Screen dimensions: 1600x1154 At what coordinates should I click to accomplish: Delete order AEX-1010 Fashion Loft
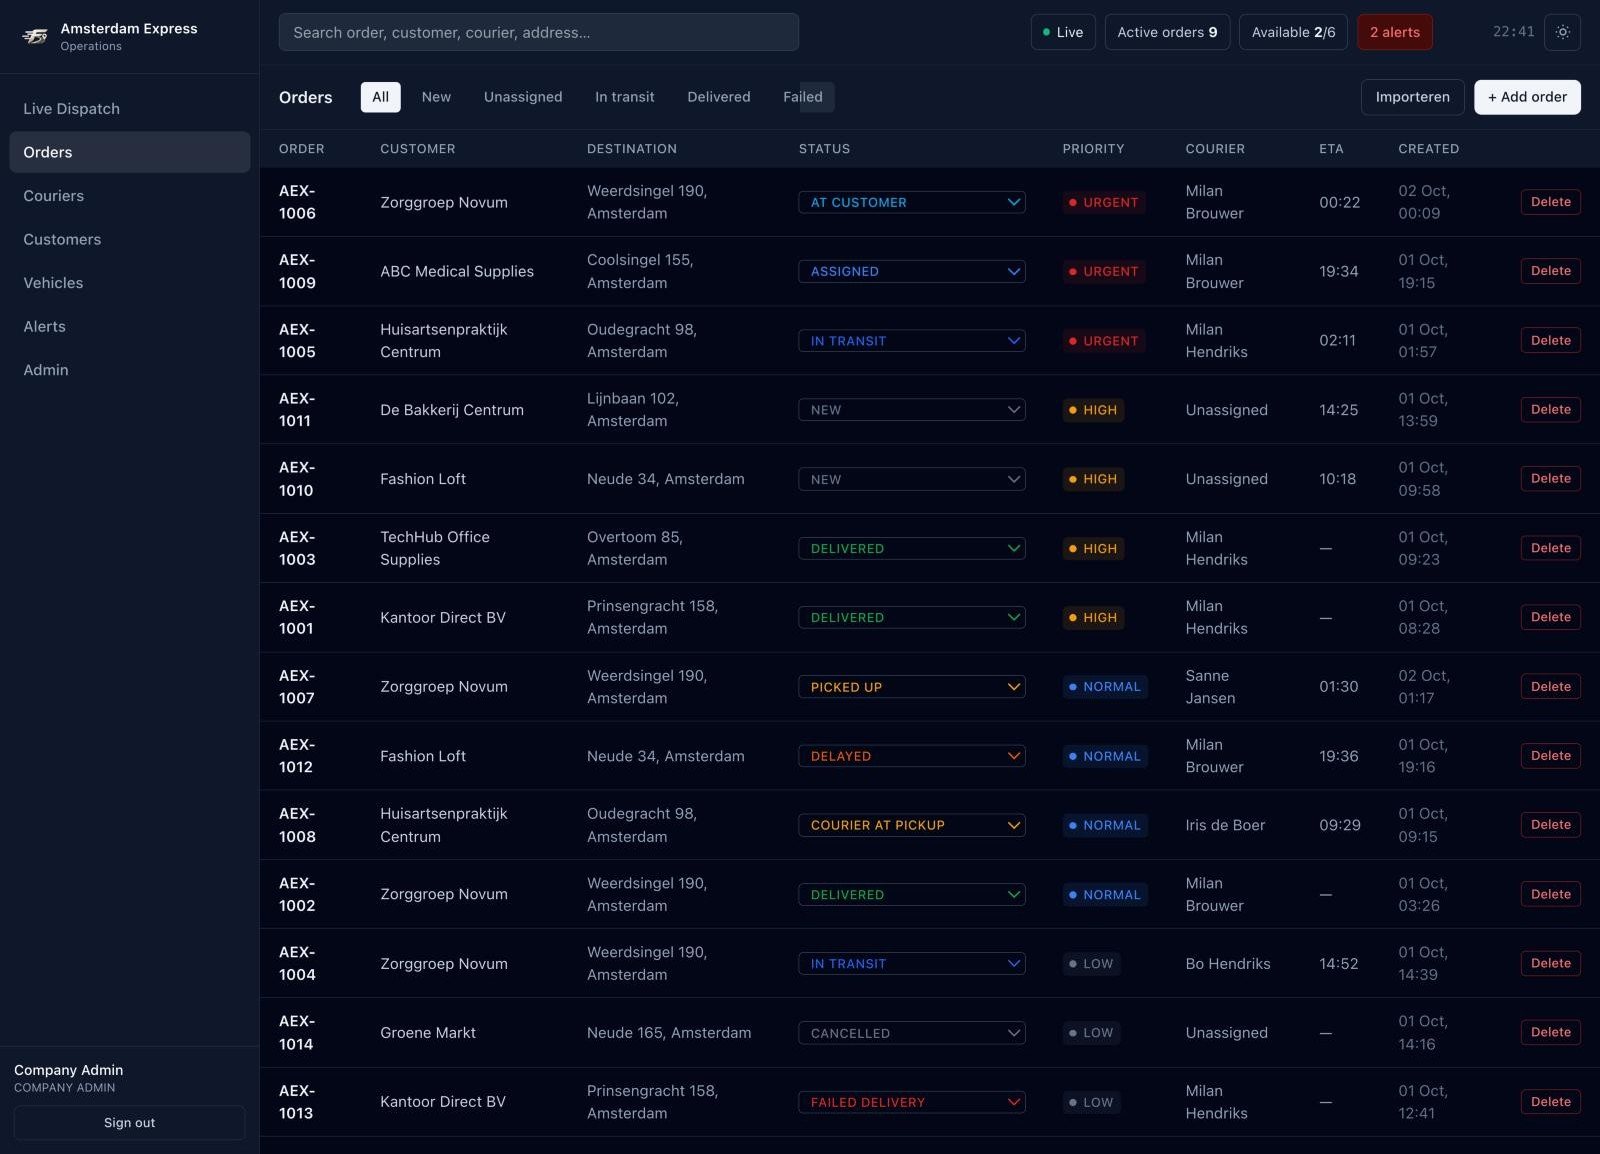[1550, 479]
